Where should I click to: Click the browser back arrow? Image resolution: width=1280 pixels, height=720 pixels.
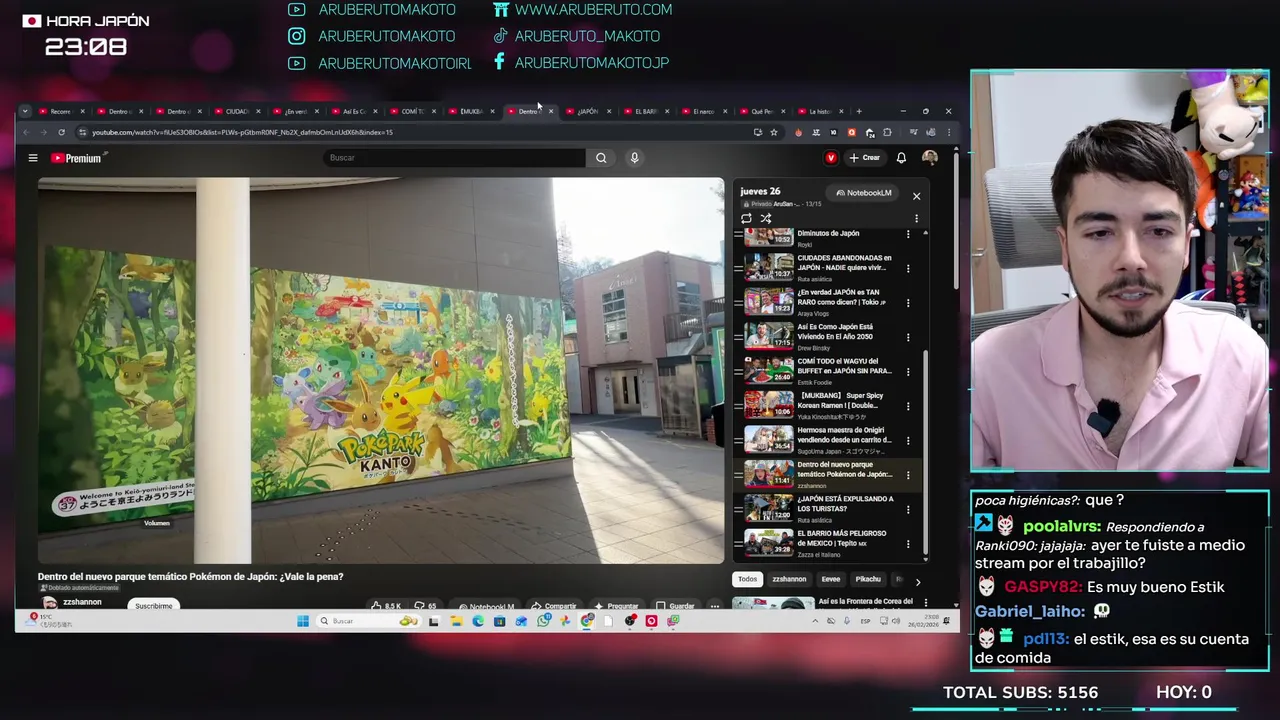[26, 132]
